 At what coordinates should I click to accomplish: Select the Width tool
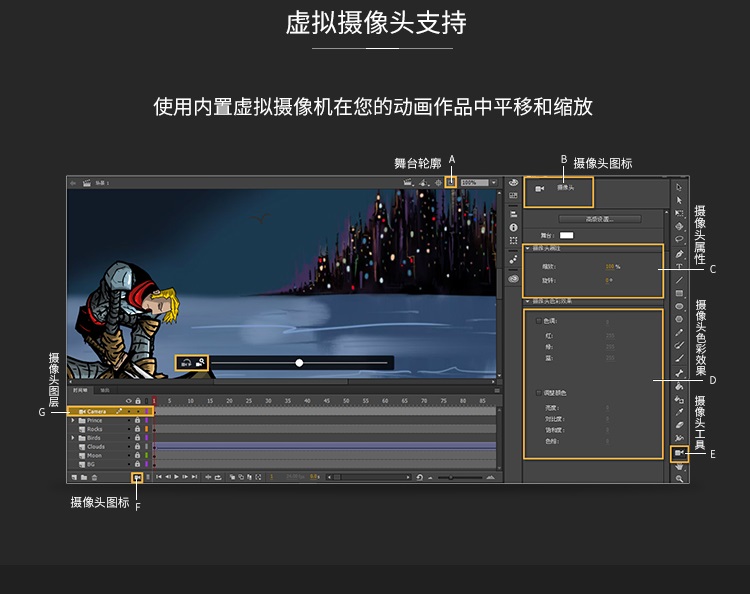coord(679,438)
